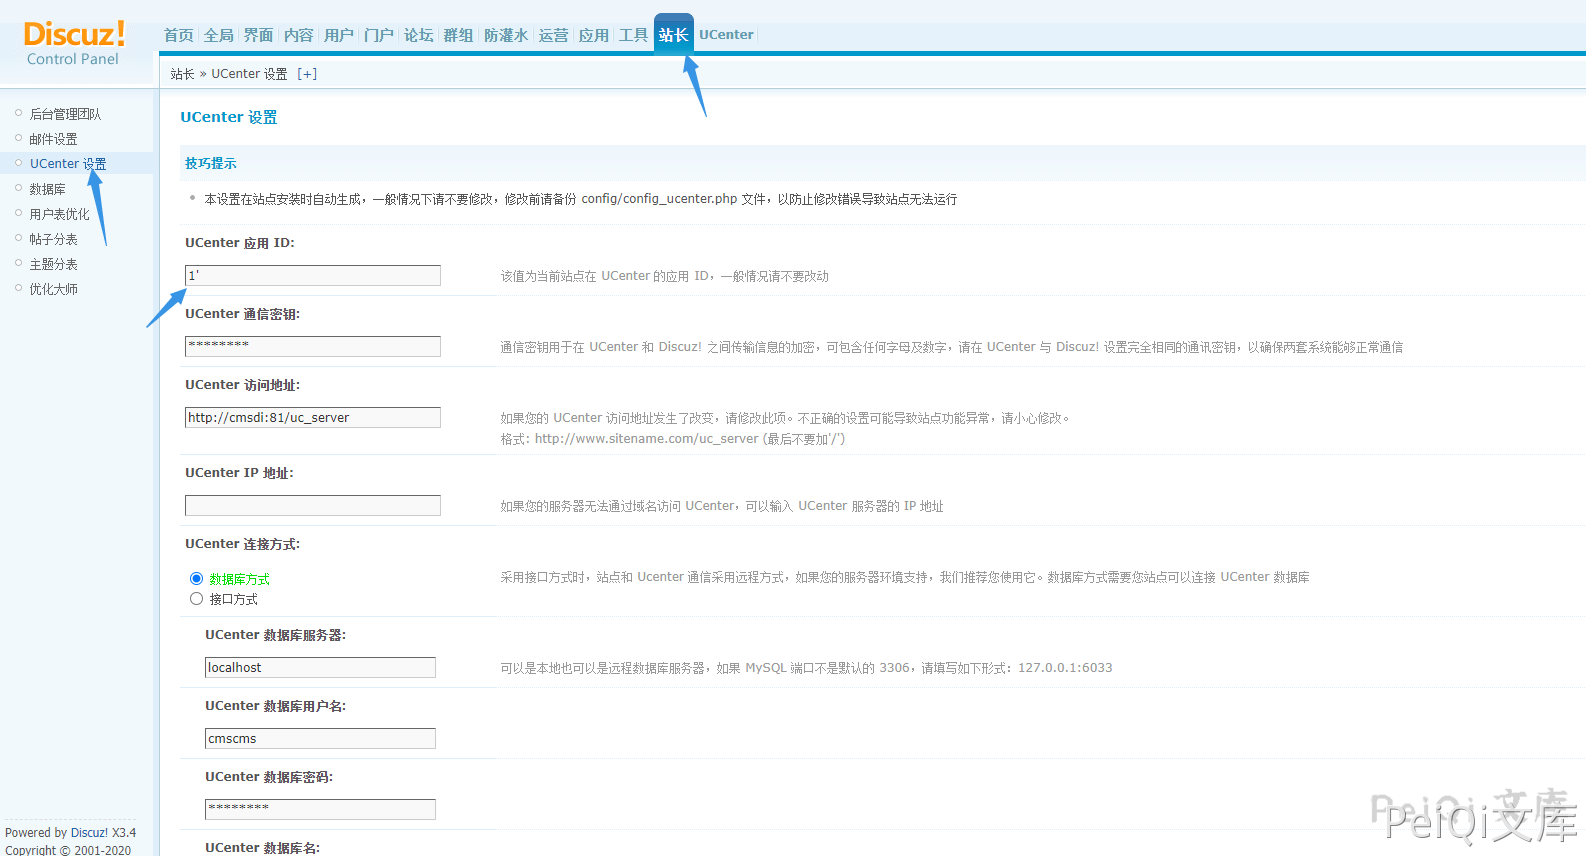This screenshot has width=1586, height=856.
Task: Select 数据库 in the left sidebar
Action: 47,189
